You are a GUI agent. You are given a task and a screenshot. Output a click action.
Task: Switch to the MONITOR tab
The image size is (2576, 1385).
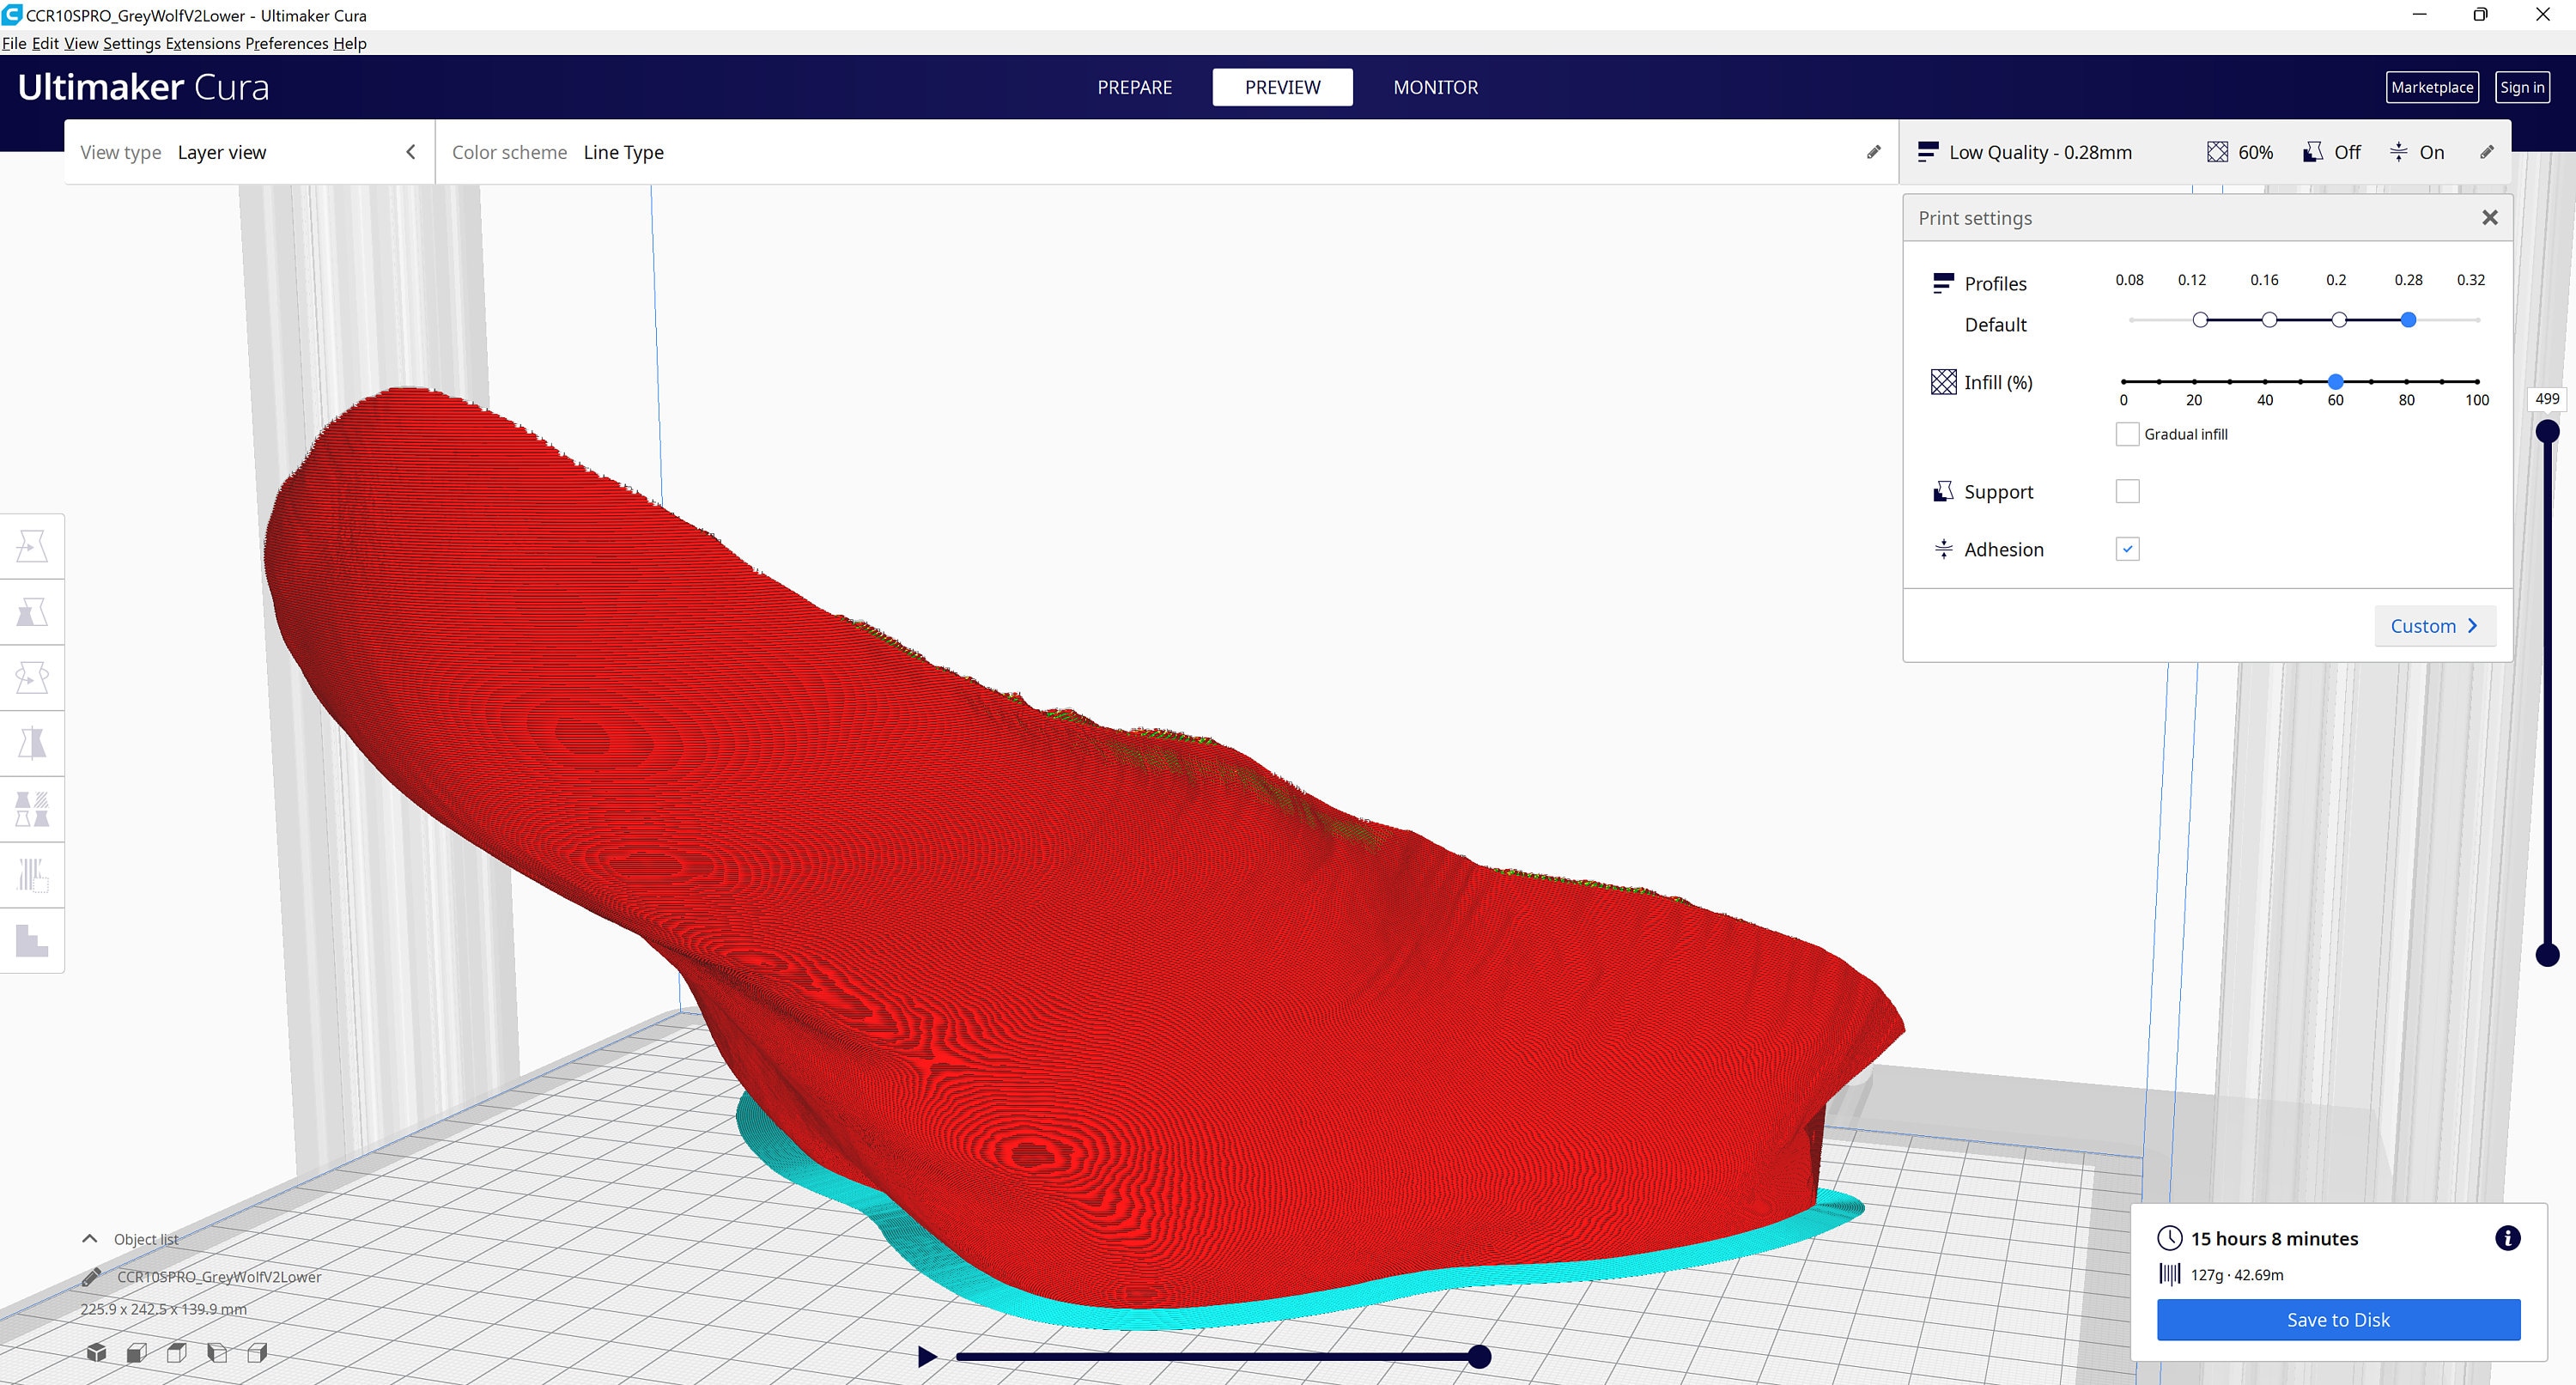1435,87
